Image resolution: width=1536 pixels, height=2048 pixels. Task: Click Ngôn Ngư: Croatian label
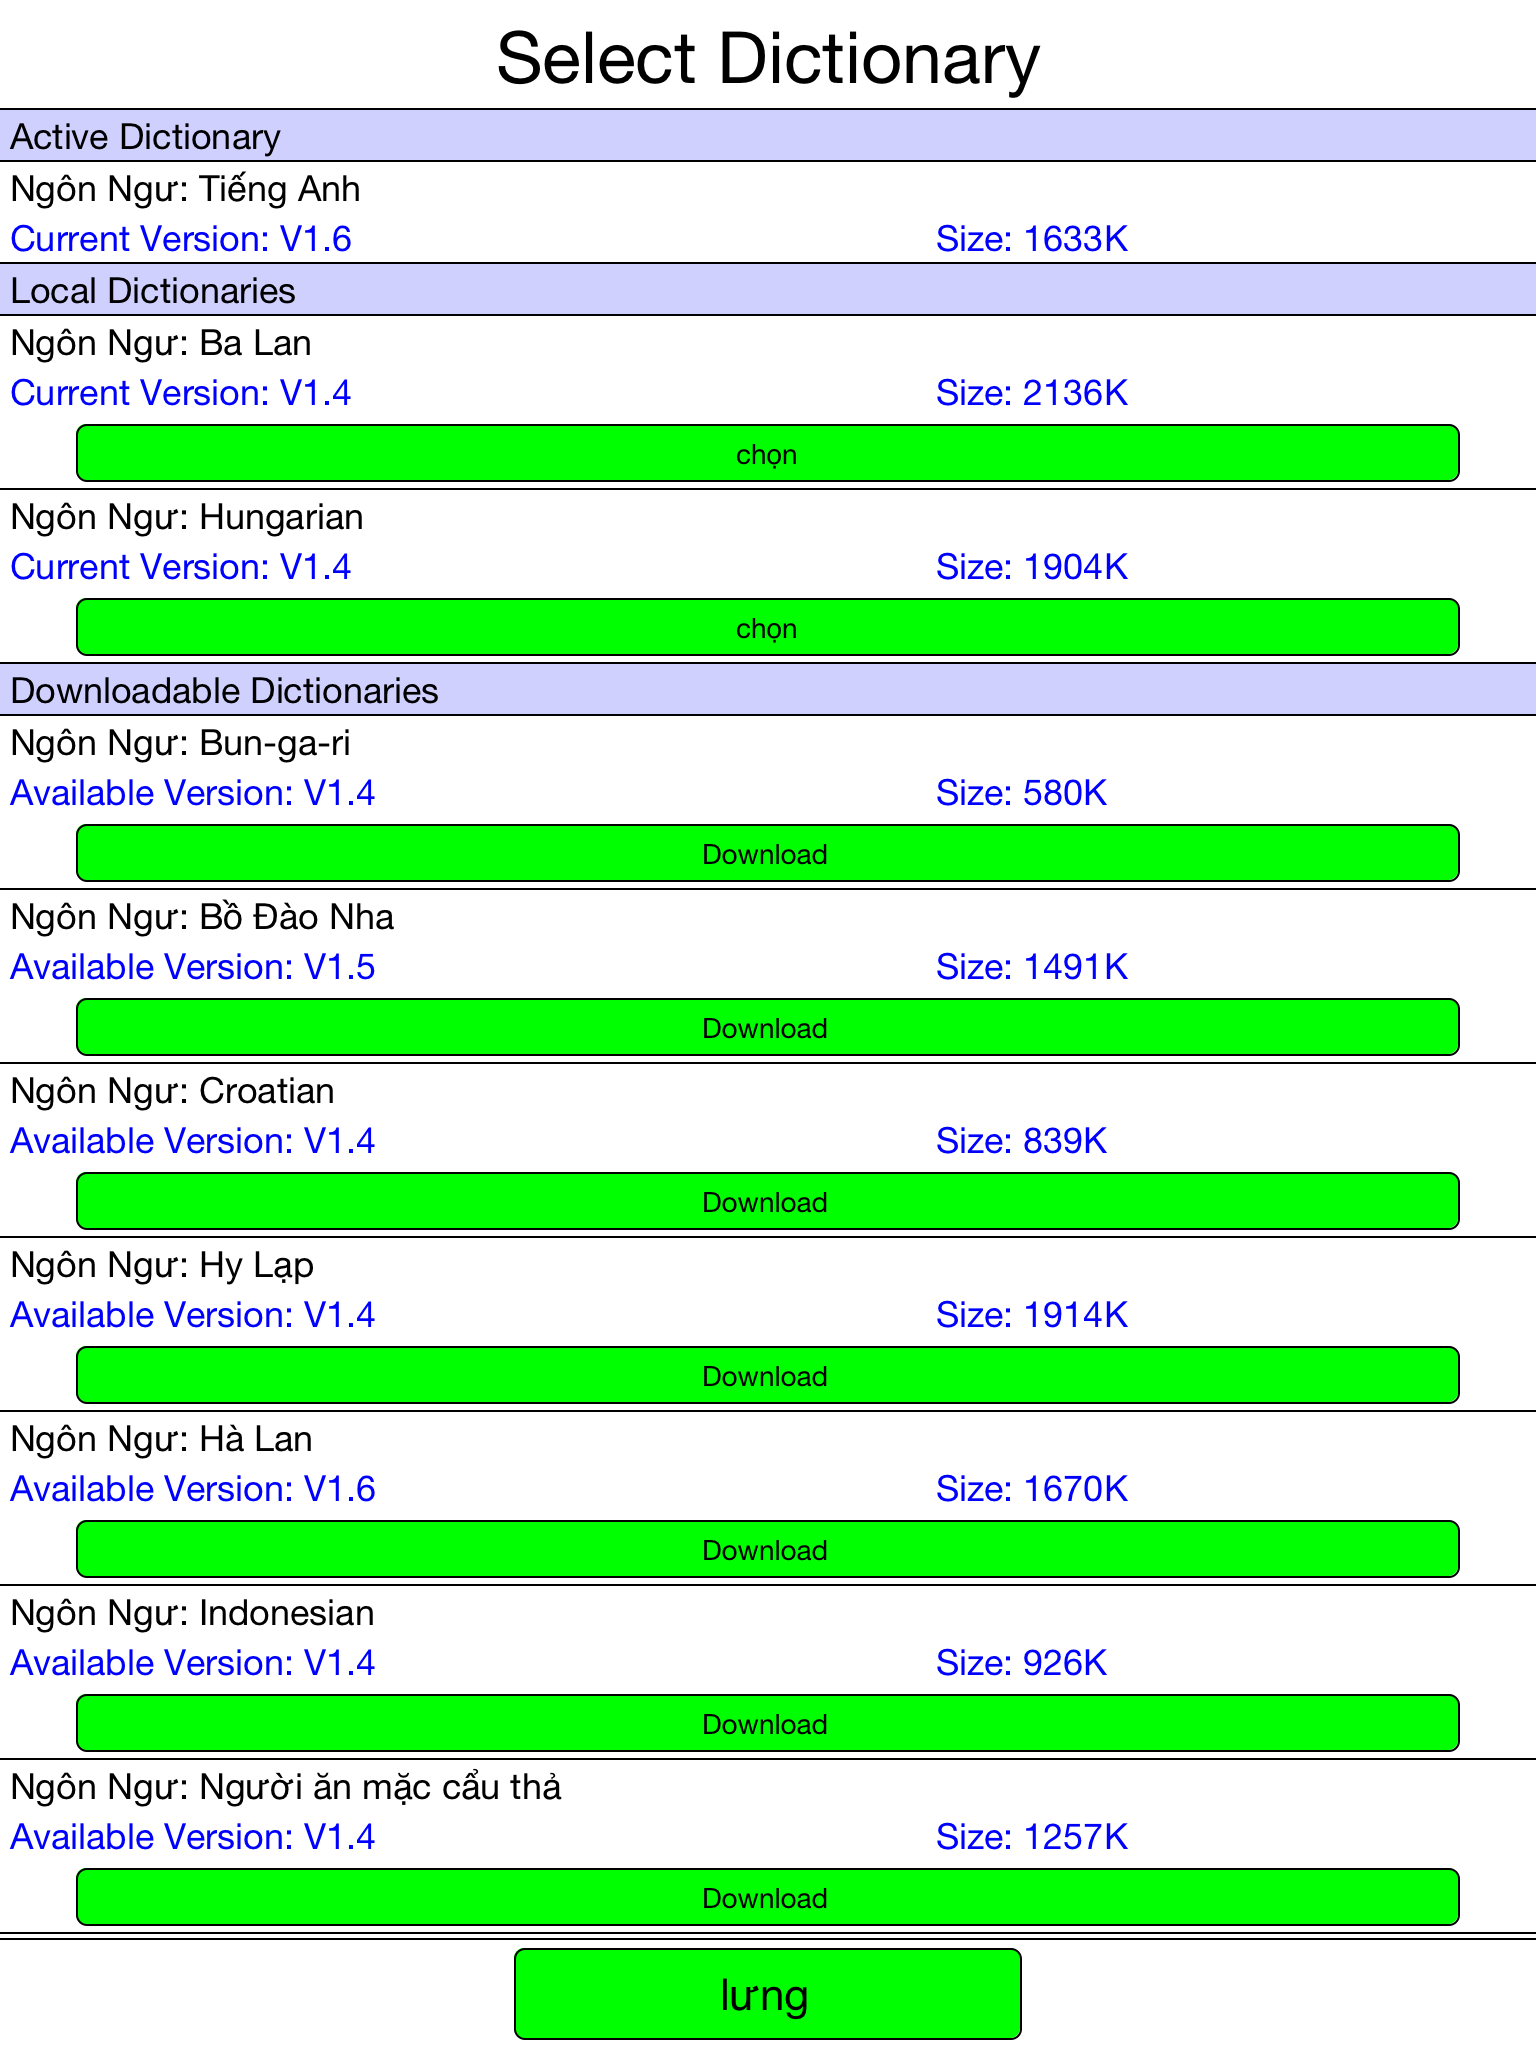(x=173, y=1091)
